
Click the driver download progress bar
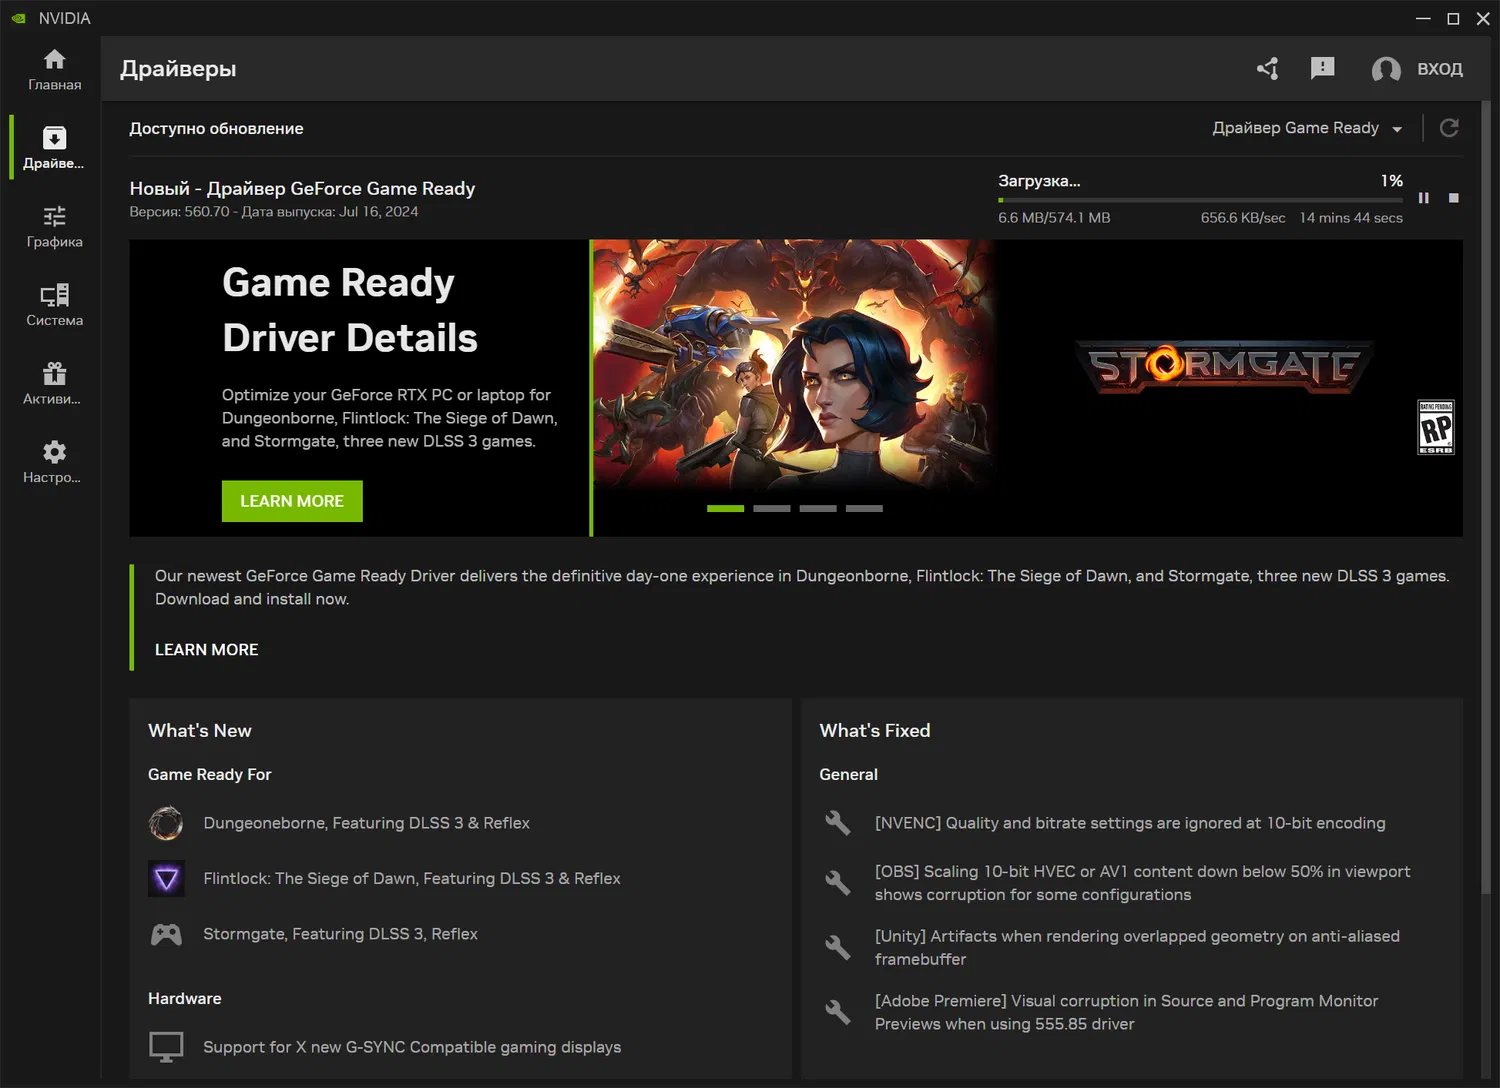click(1200, 200)
